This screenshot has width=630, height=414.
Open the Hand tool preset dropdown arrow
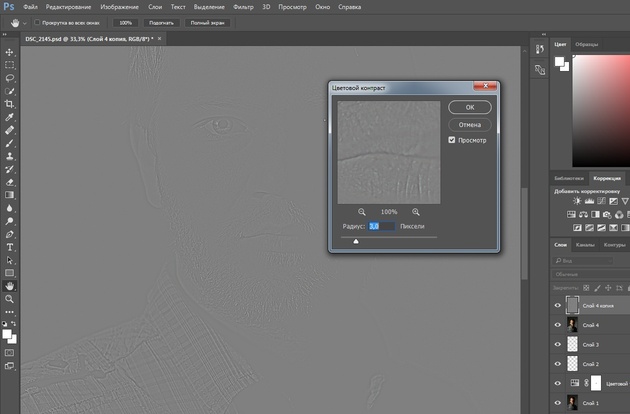[24, 21]
